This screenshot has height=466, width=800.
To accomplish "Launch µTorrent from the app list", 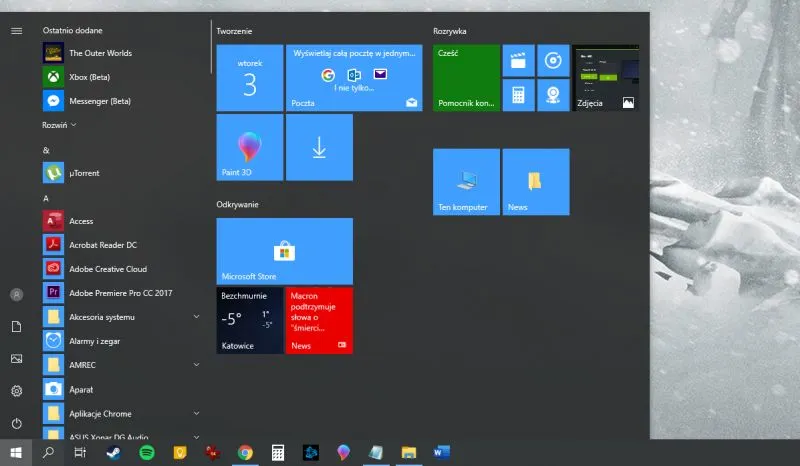I will [x=84, y=173].
